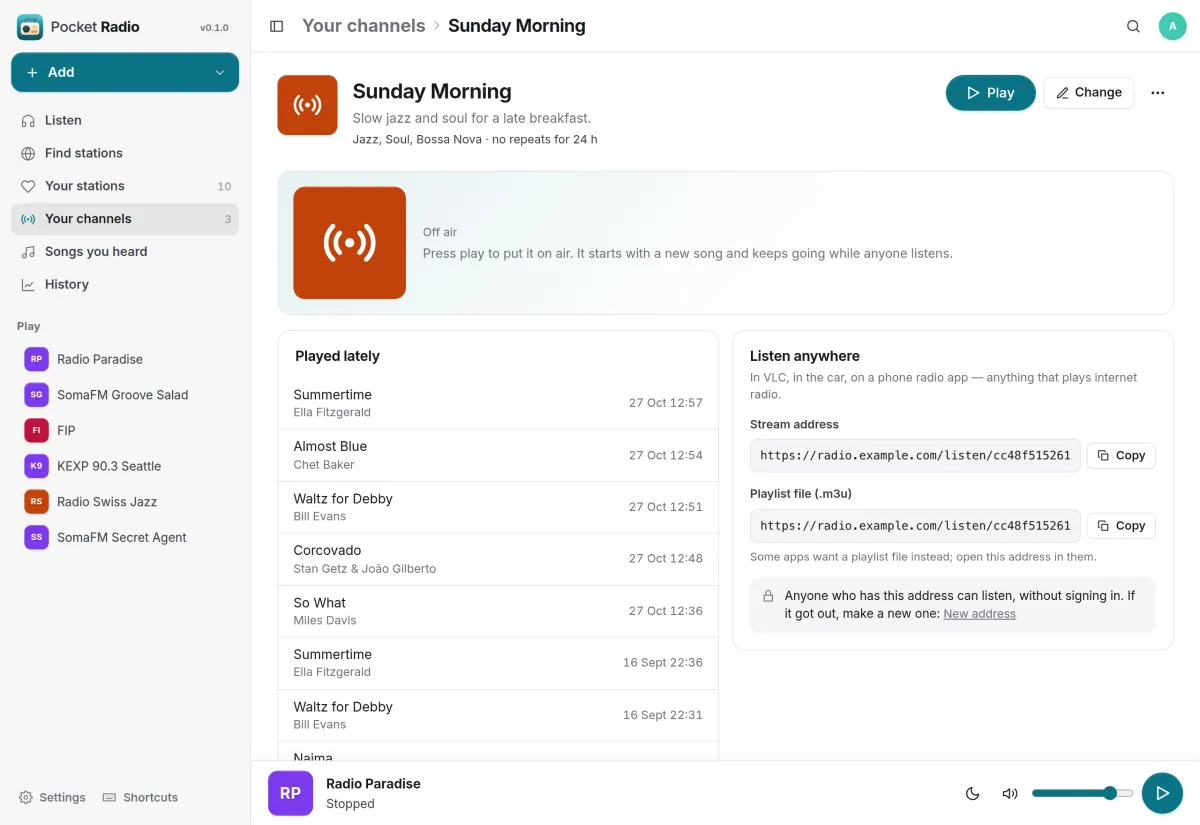The width and height of the screenshot is (1200, 825).
Task: Go to the Listen page
Action: point(125,120)
